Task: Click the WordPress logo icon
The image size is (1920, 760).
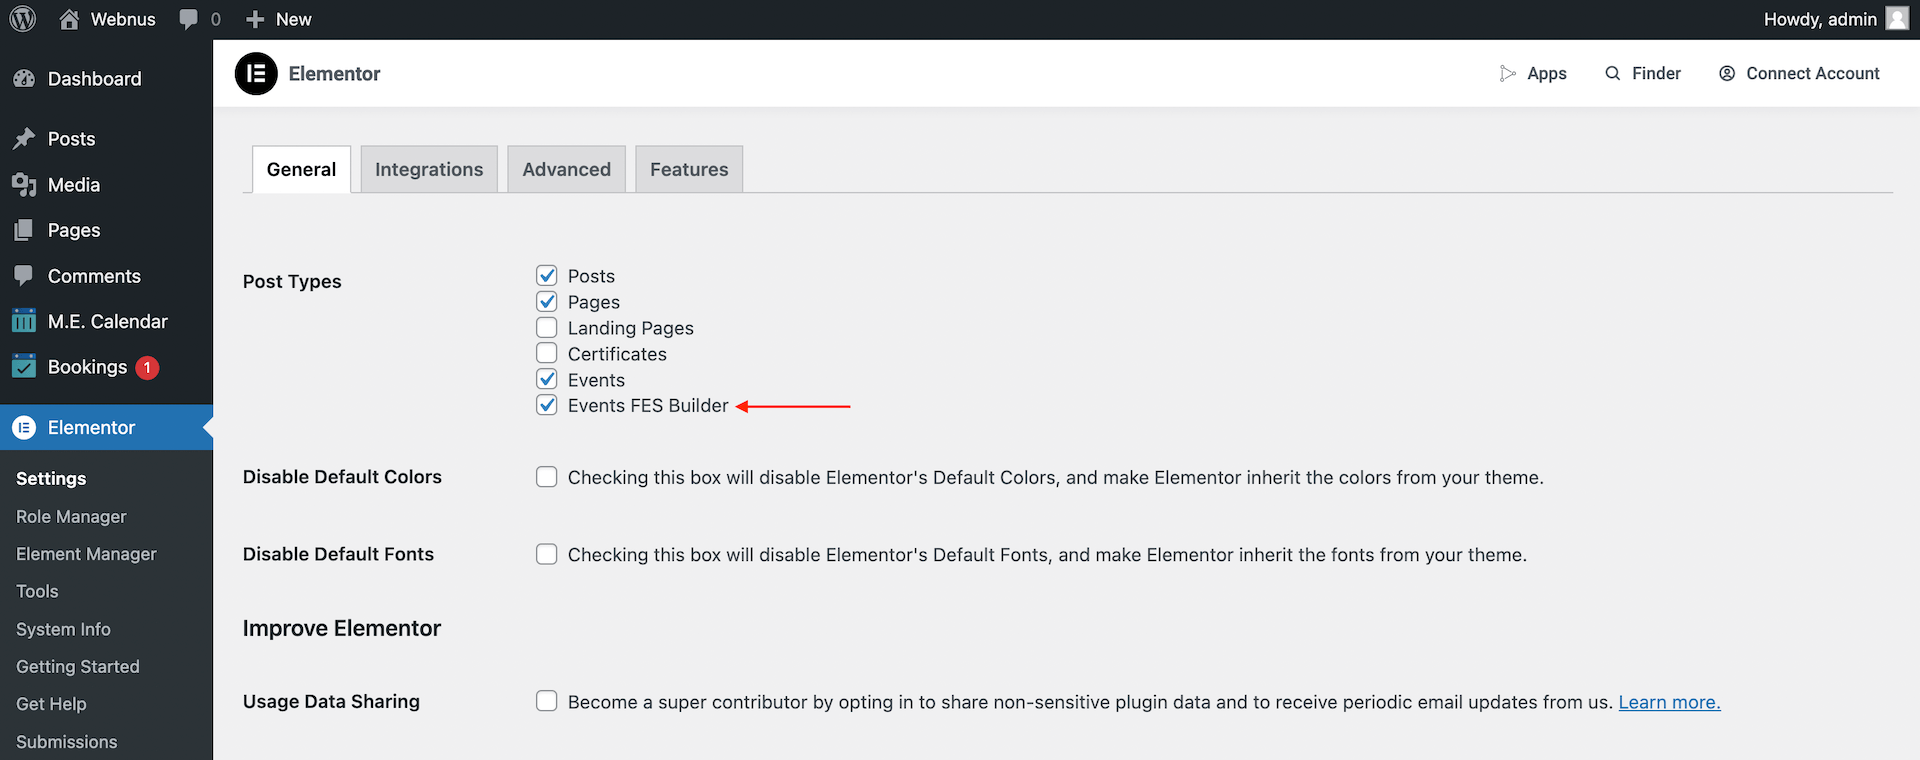Action: pos(22,19)
